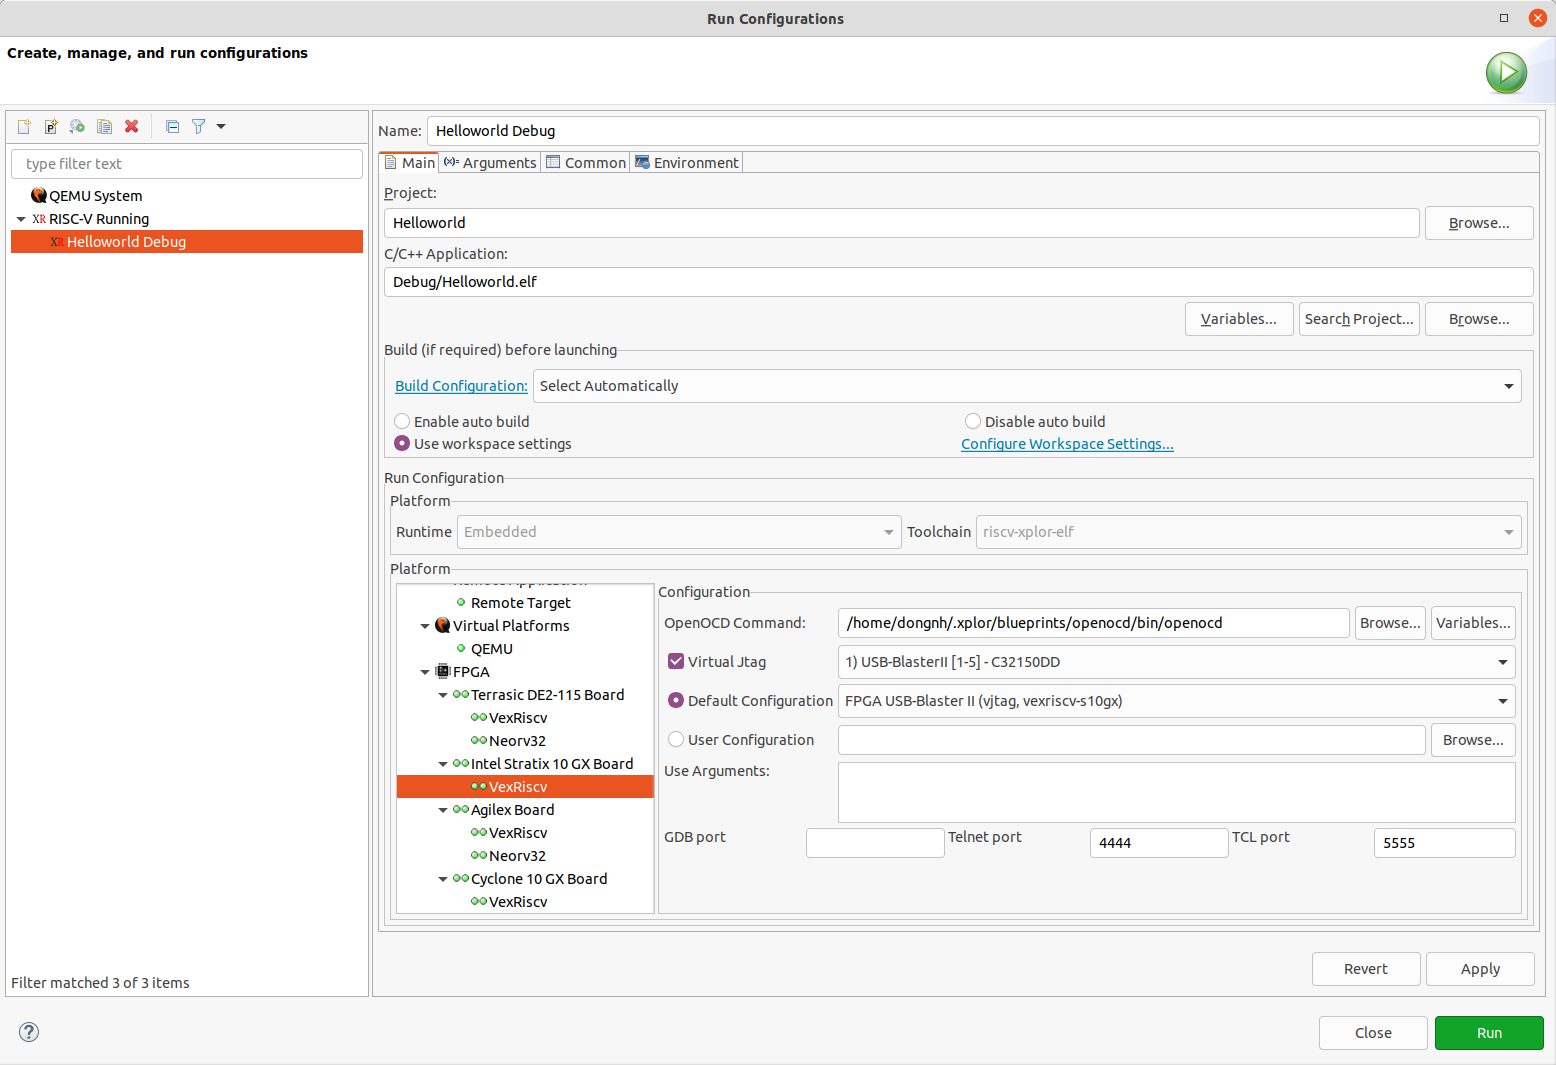Click the Remote Target green dot icon

(x=461, y=602)
